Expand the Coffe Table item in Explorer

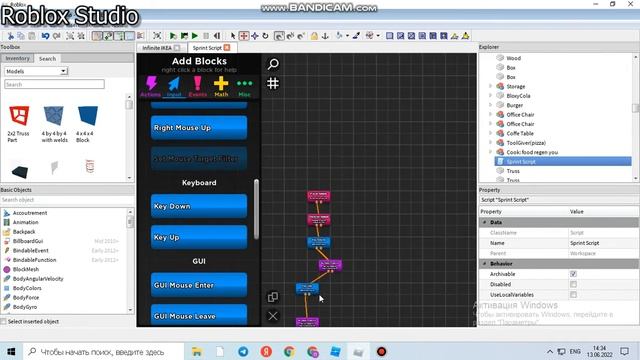pos(491,133)
